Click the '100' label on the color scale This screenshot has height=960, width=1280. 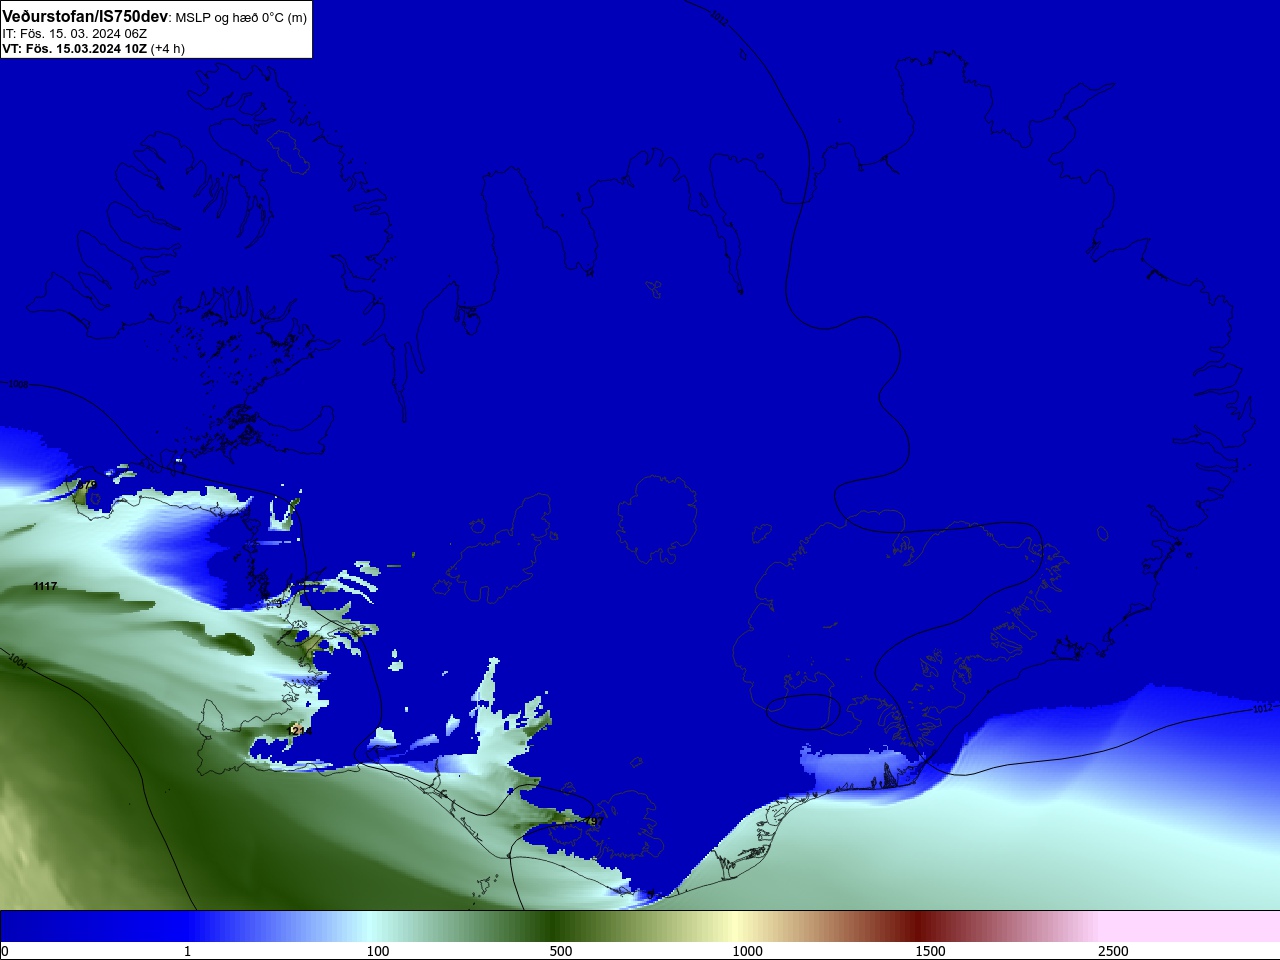[x=377, y=951]
